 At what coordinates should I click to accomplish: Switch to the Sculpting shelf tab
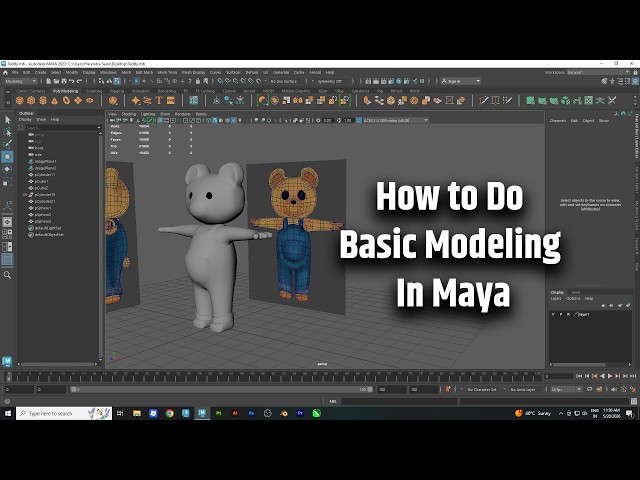(94, 91)
